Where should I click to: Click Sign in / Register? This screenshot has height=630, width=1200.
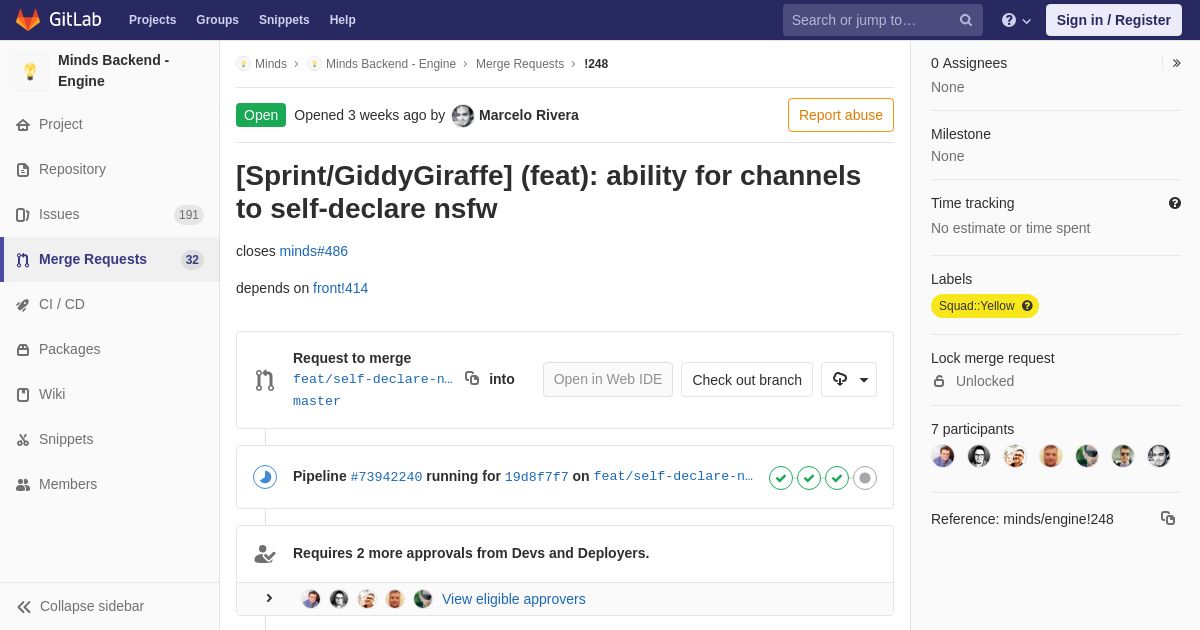1113,20
